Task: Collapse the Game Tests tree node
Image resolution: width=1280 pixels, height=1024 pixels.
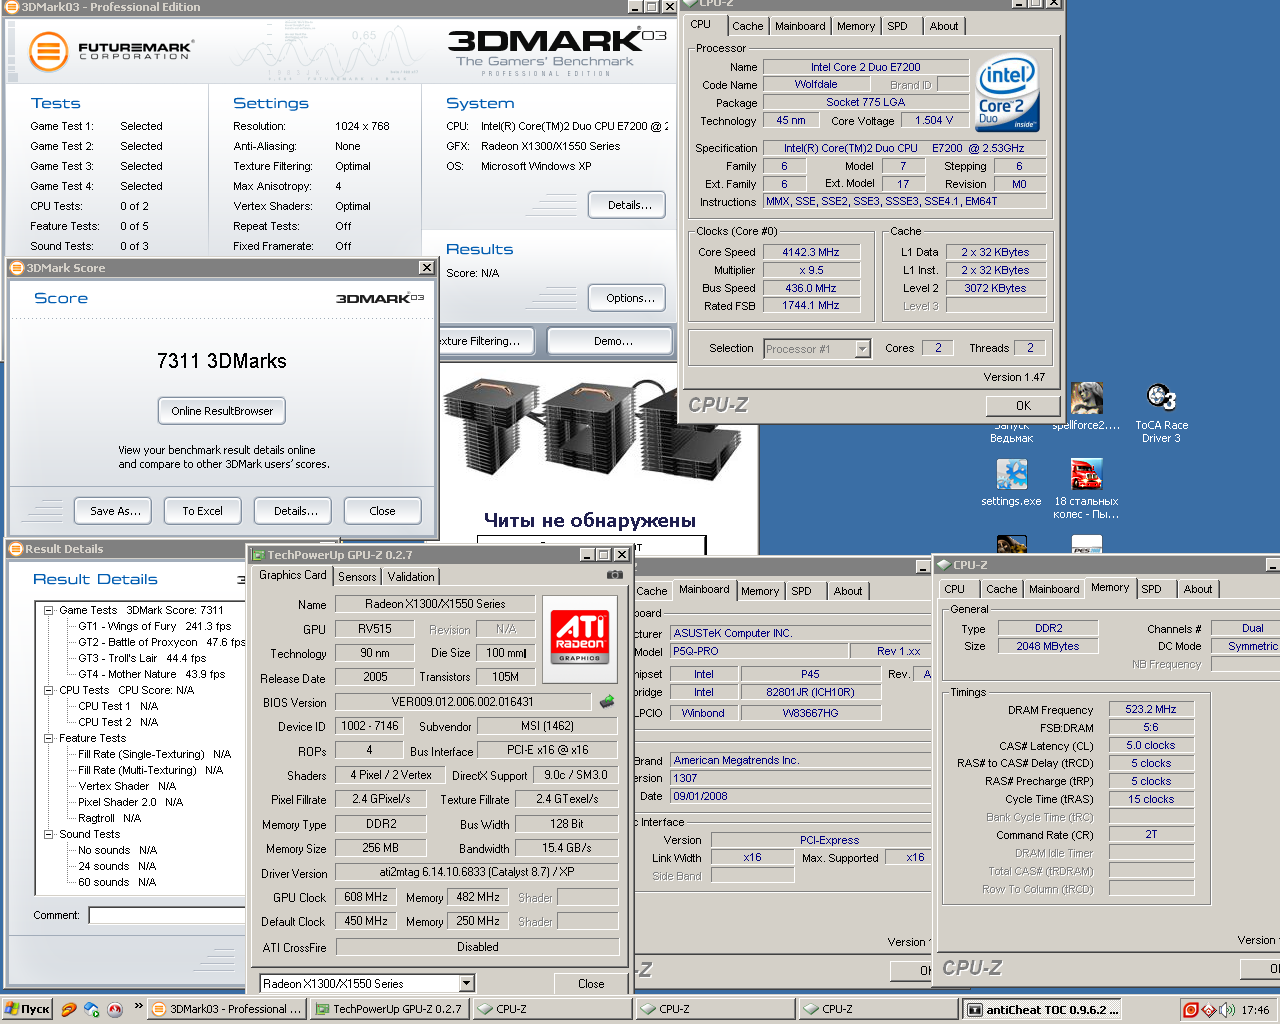Action: pyautogui.click(x=48, y=610)
